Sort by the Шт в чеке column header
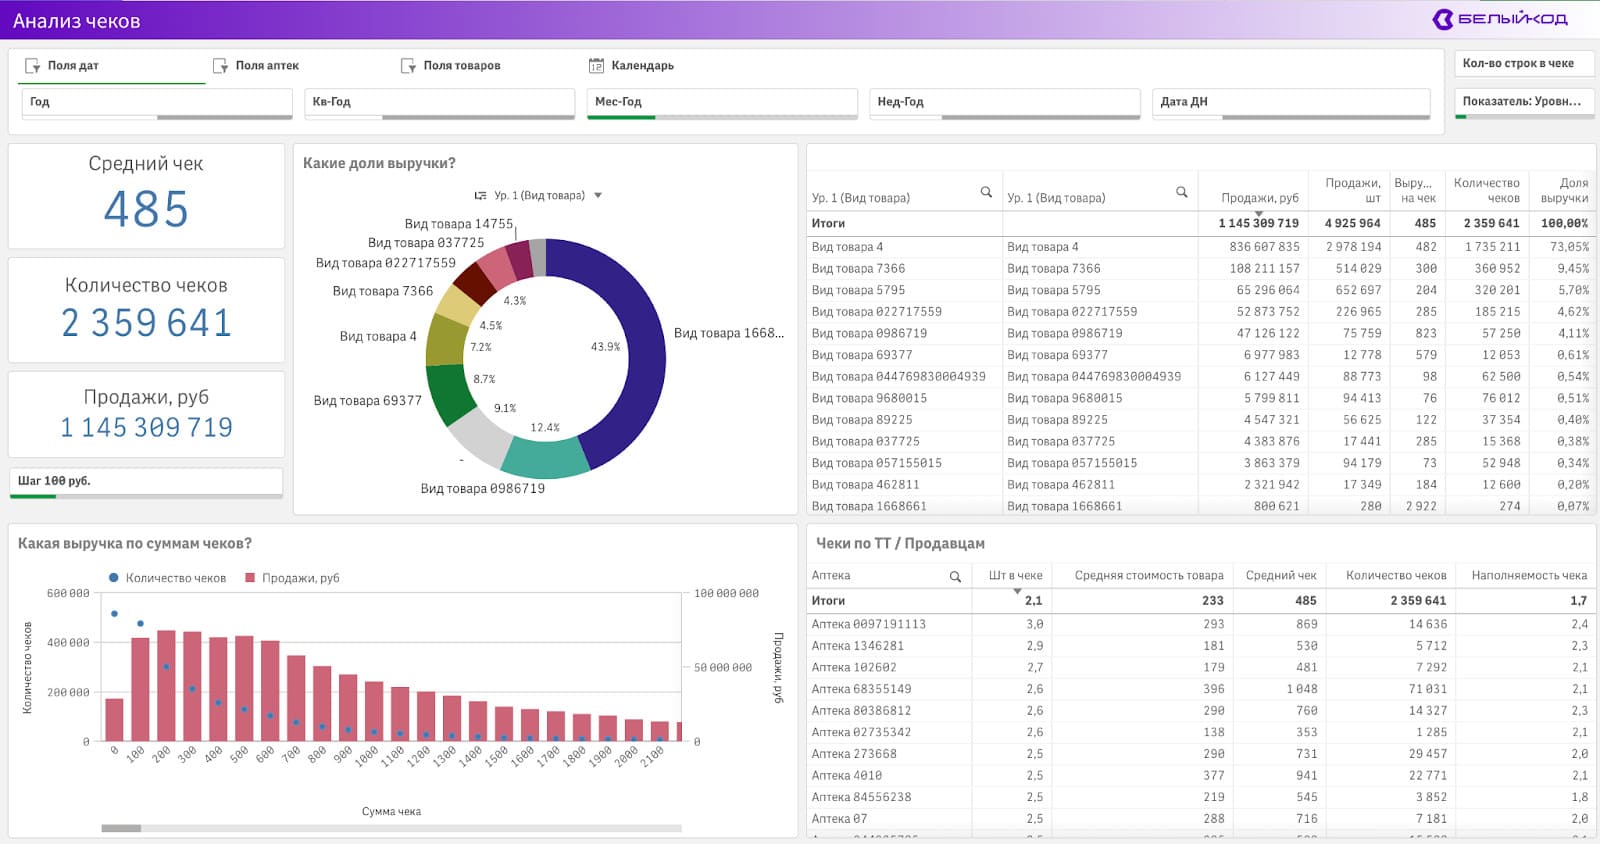Screen dimensions: 1600x844 click(x=1015, y=576)
